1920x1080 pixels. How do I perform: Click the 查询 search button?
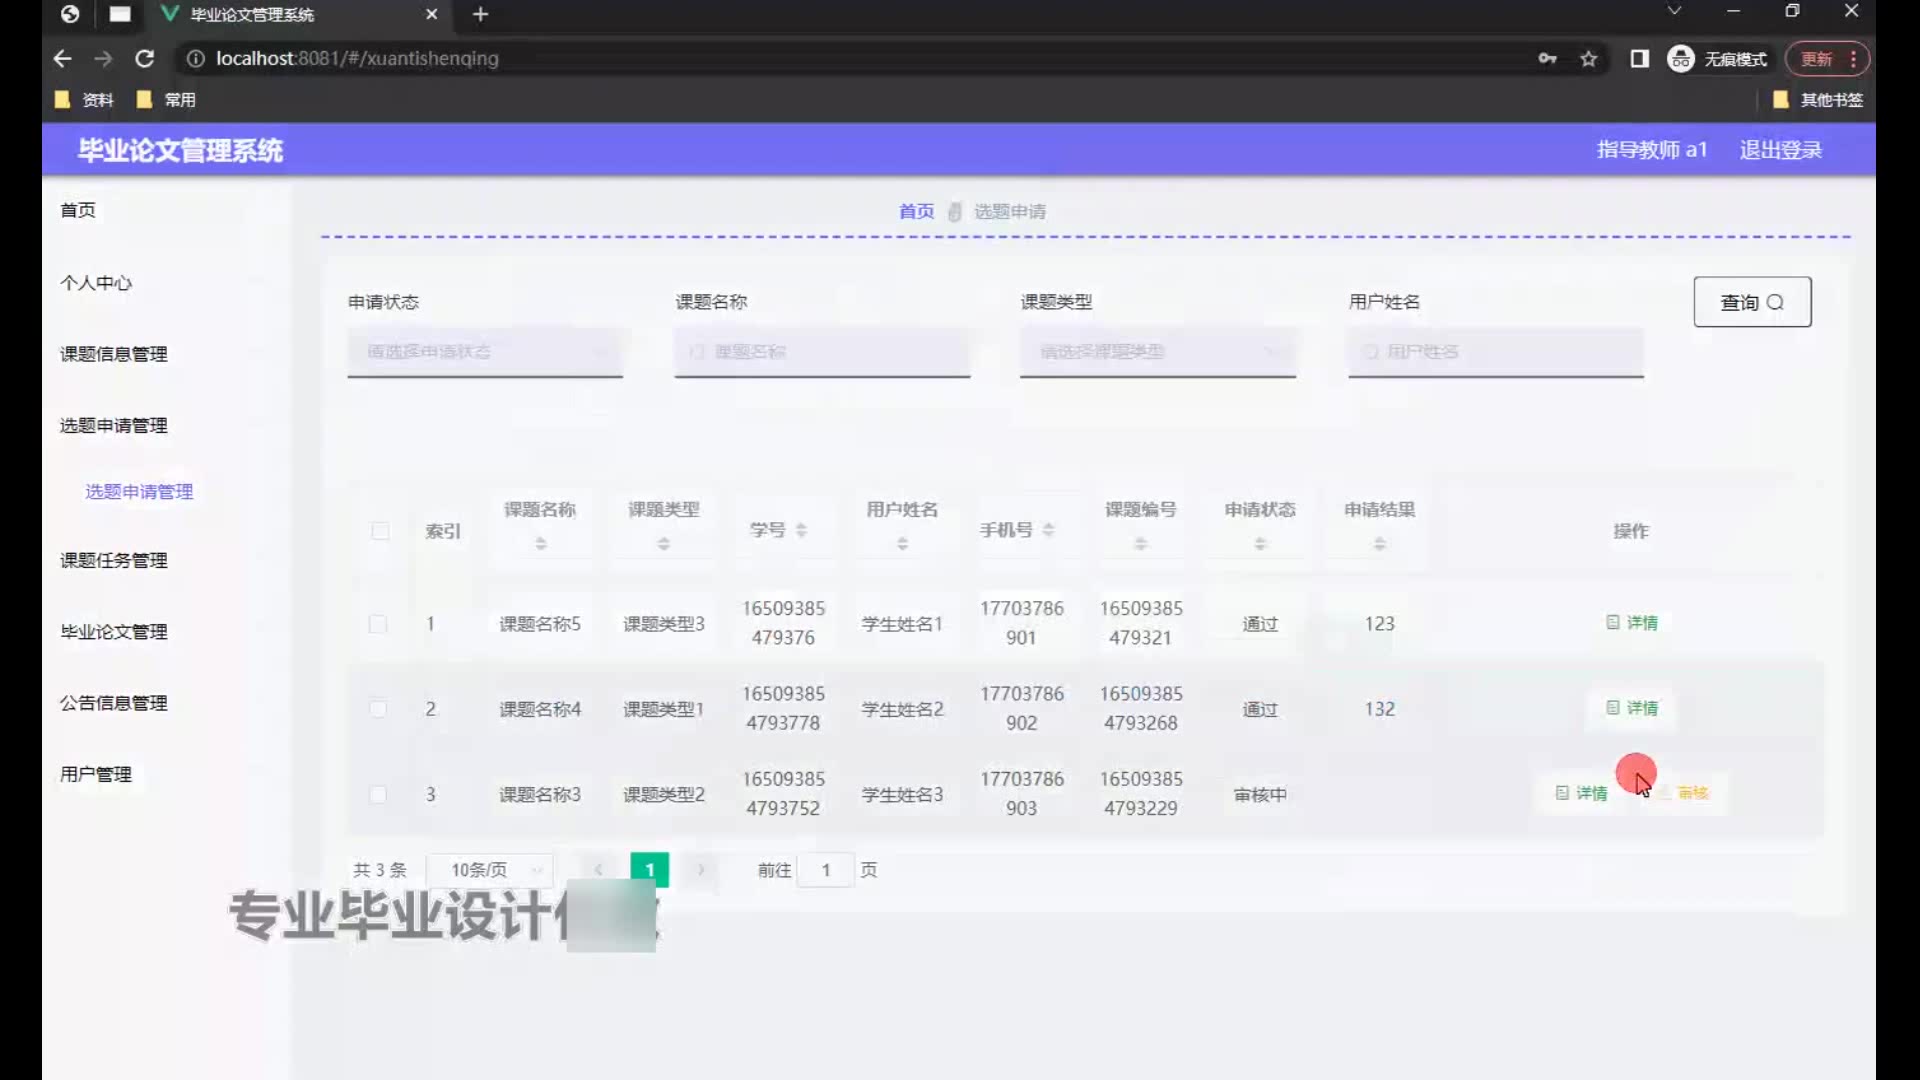tap(1751, 302)
